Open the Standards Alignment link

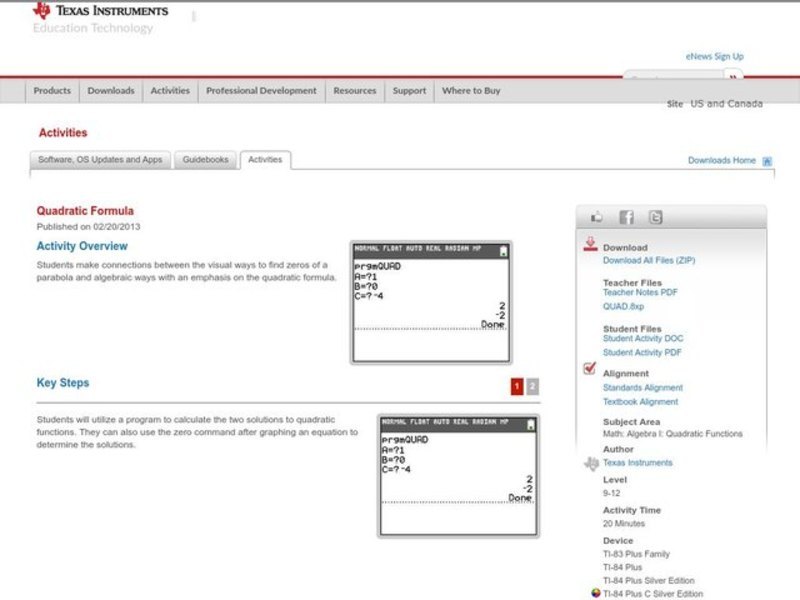(x=643, y=388)
